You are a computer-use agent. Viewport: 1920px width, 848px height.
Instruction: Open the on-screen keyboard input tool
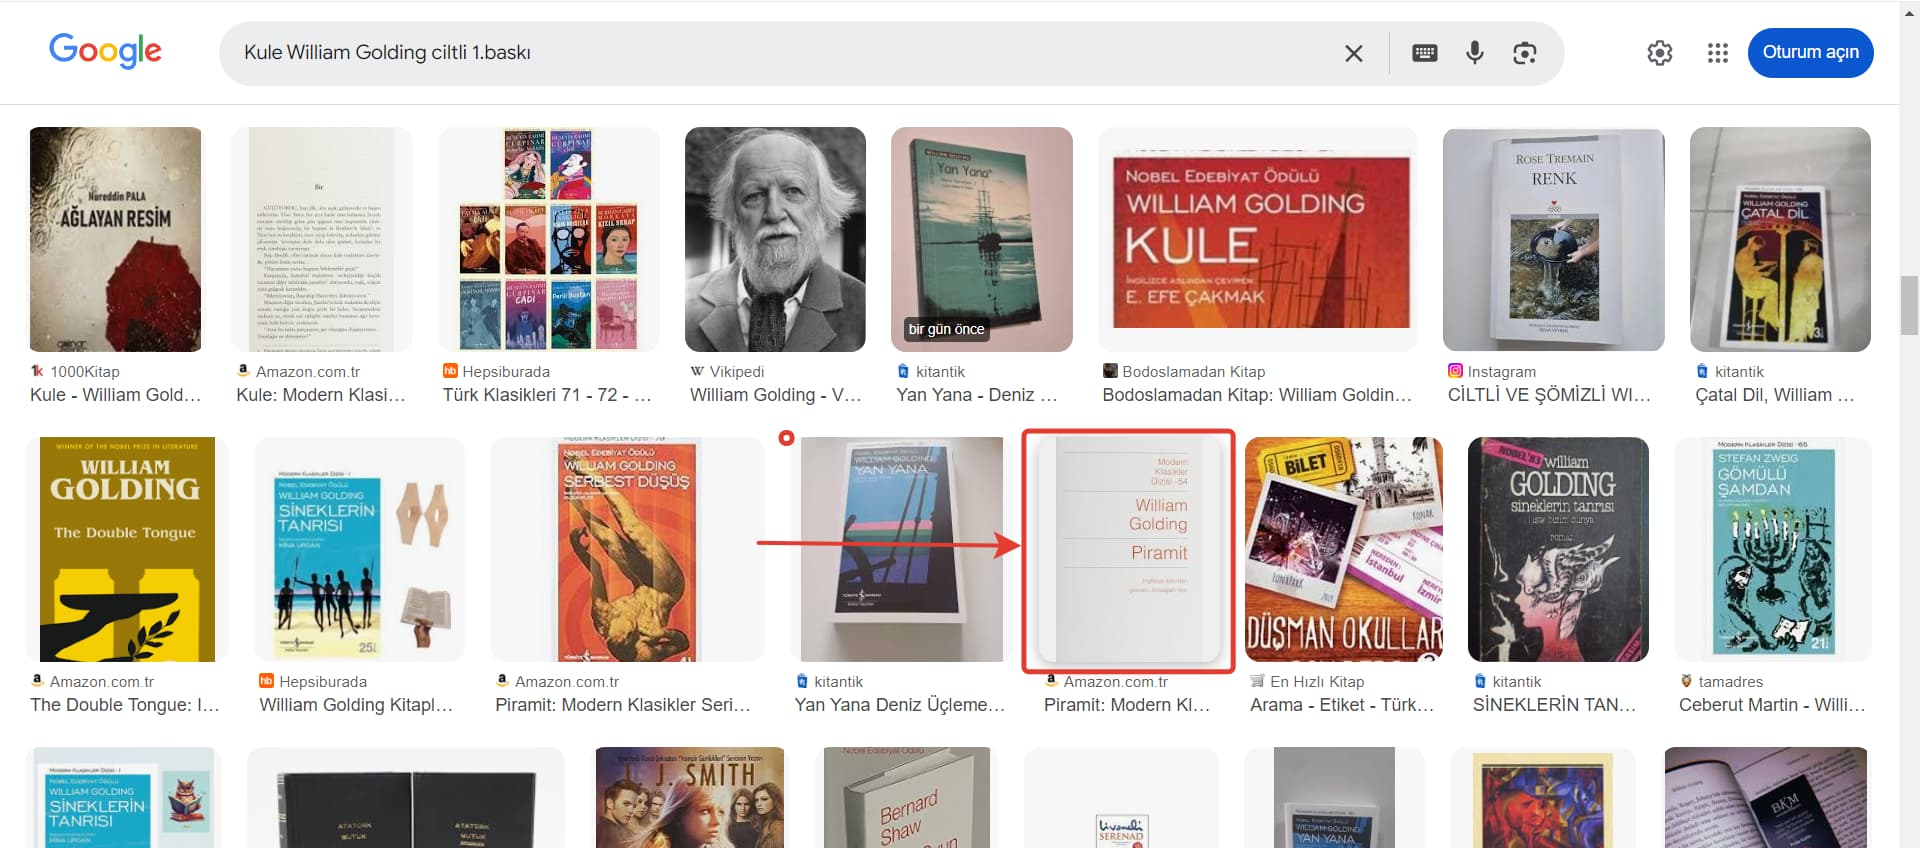(x=1424, y=53)
